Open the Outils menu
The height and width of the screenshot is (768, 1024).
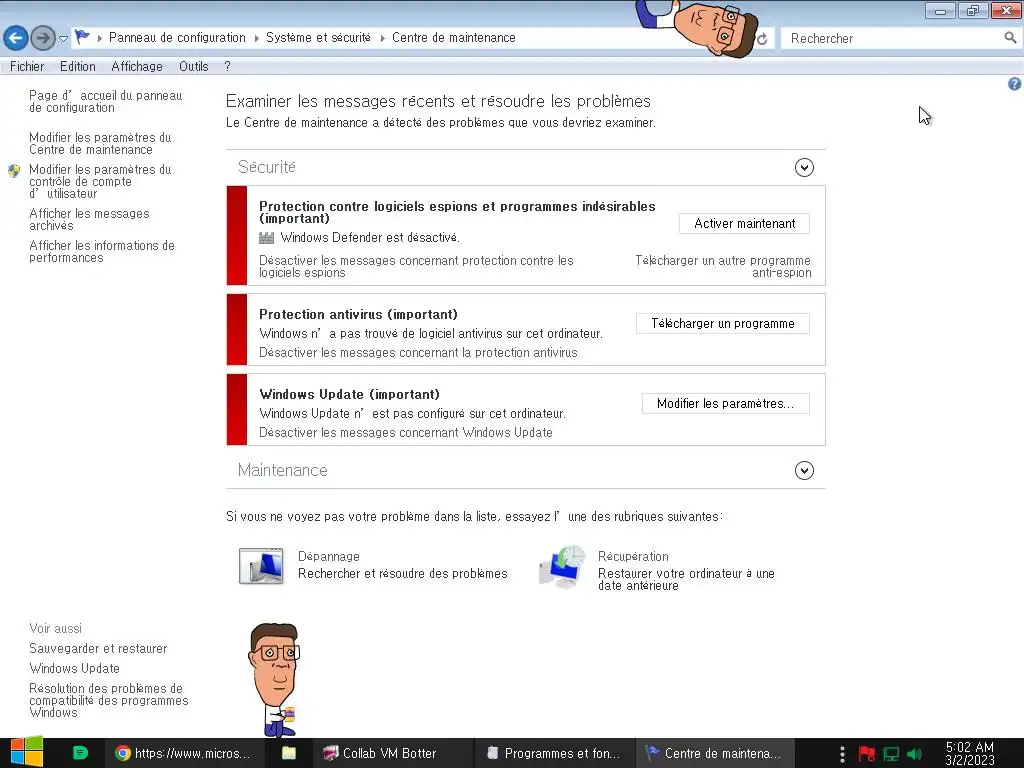(194, 67)
